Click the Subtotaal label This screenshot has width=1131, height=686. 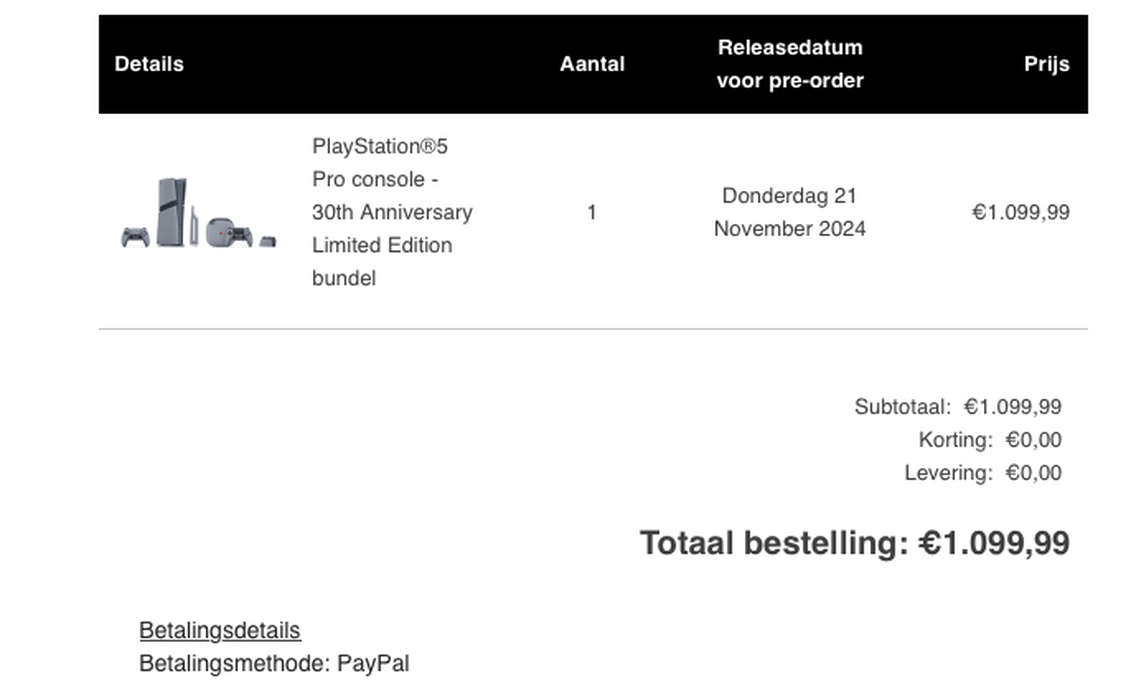(x=902, y=407)
